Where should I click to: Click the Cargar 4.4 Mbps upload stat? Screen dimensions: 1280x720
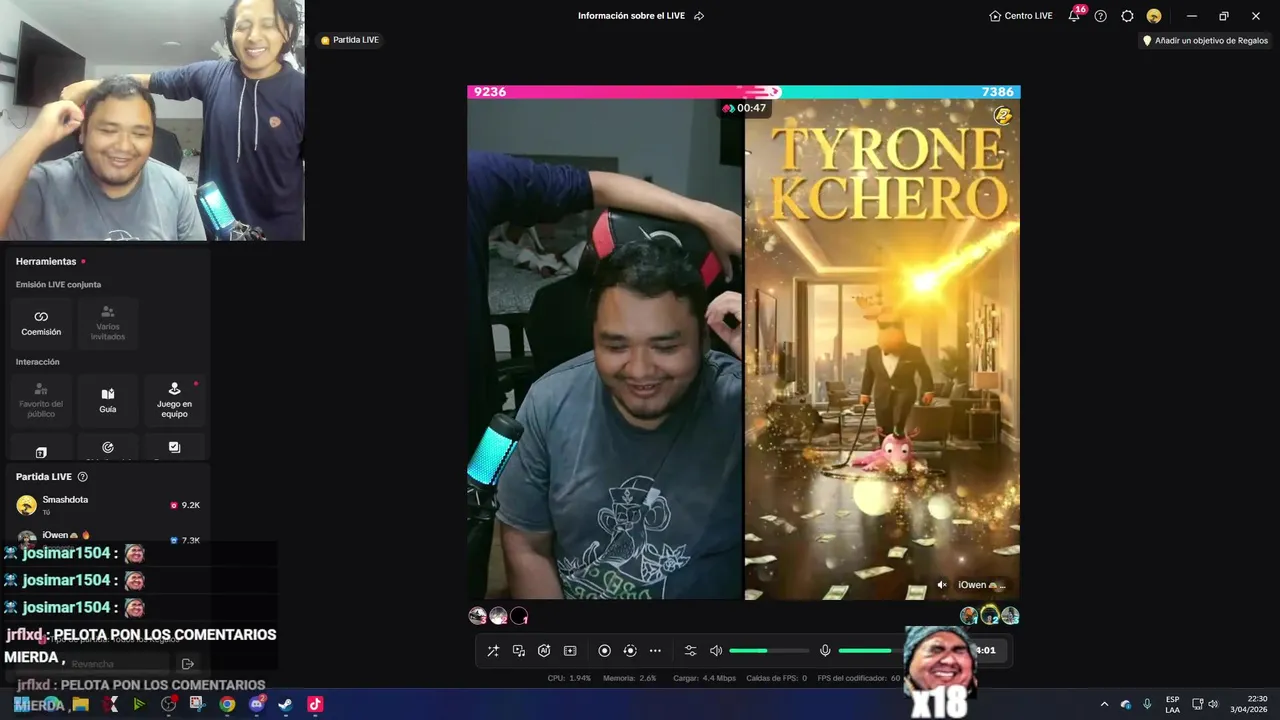click(x=704, y=678)
